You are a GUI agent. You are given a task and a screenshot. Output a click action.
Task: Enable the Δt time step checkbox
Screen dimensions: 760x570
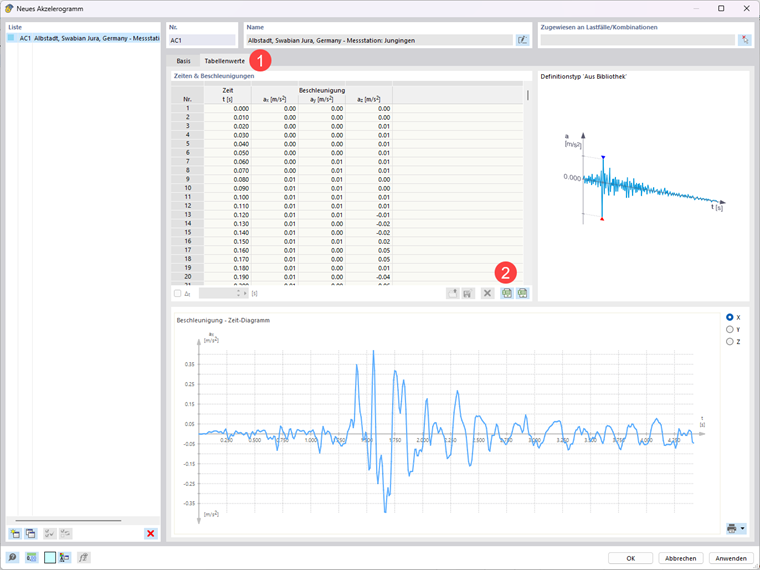point(177,293)
